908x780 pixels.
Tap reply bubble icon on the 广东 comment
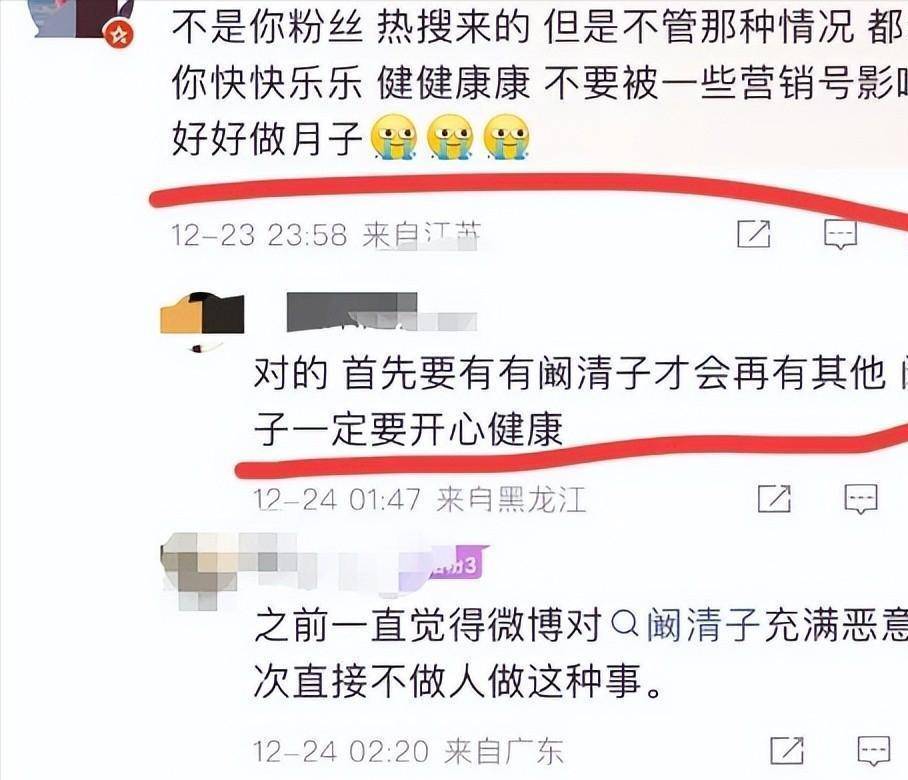pos(874,751)
